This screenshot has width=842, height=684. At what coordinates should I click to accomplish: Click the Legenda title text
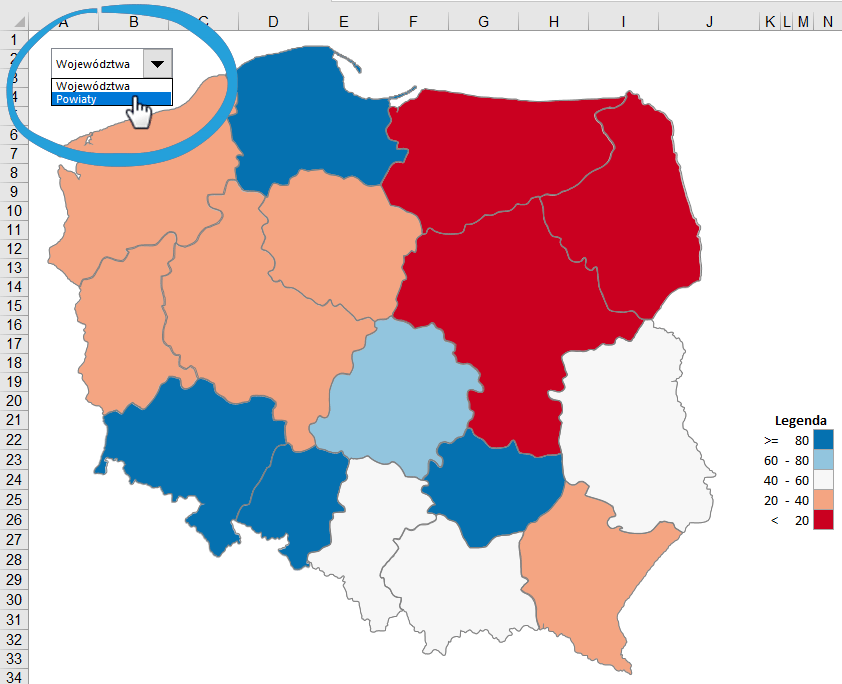click(x=800, y=420)
